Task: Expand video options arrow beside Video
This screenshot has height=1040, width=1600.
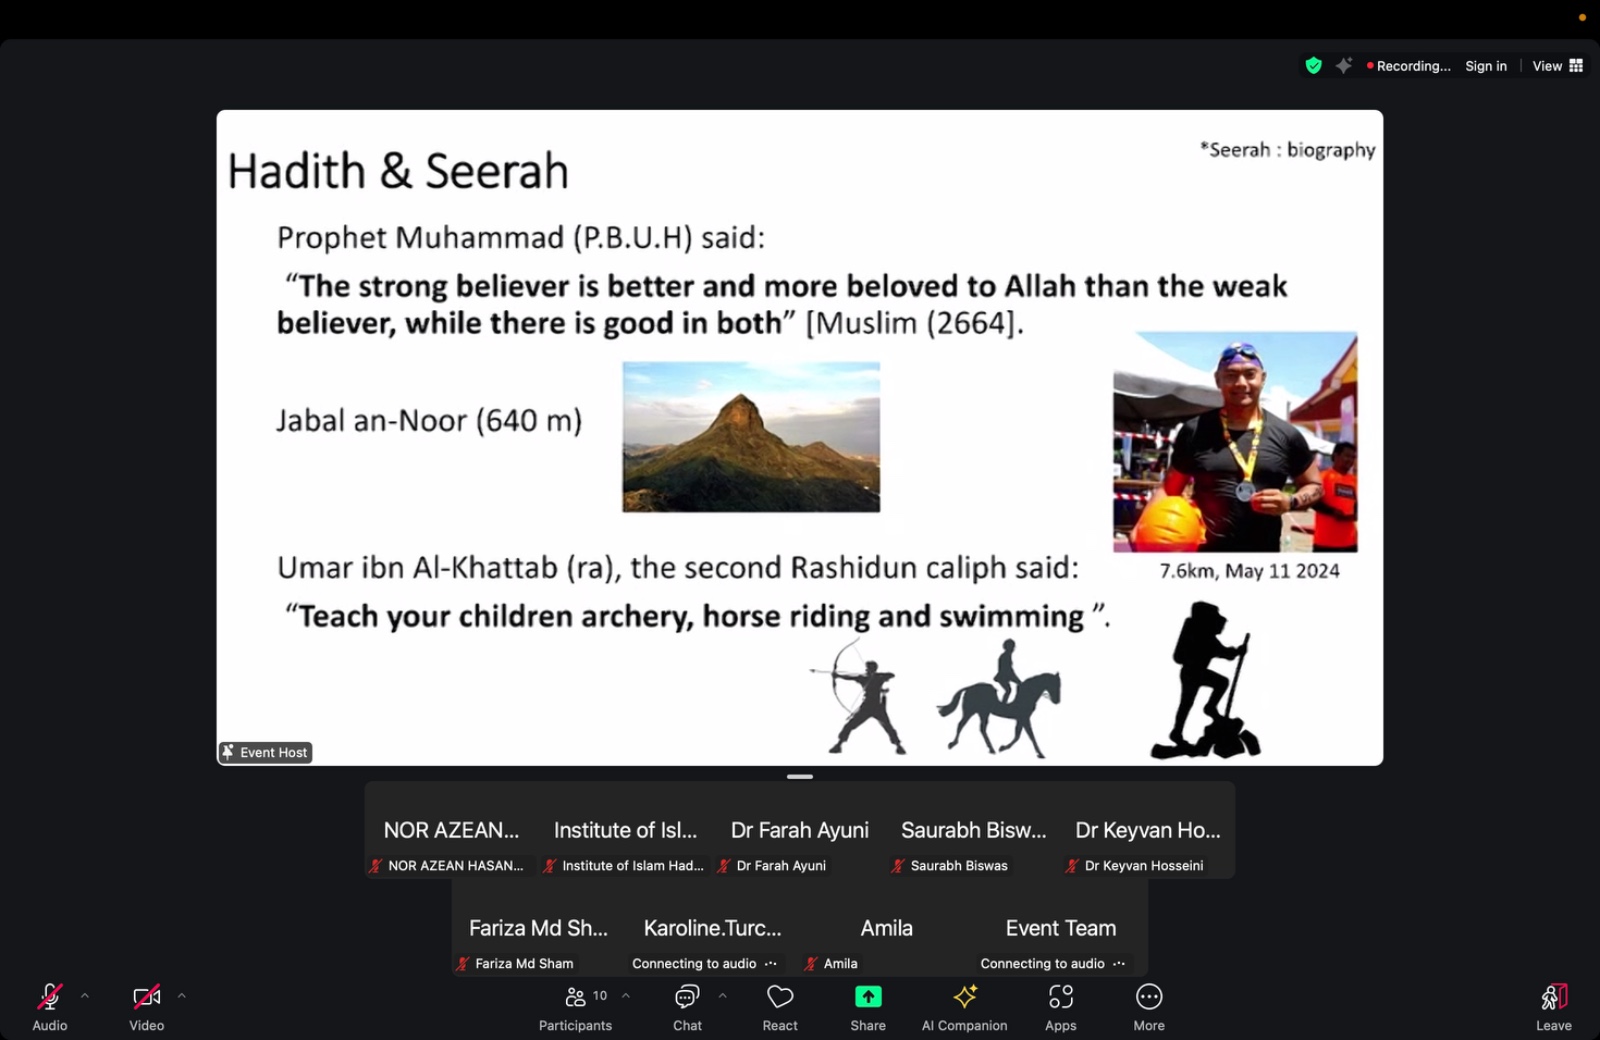Action: tap(181, 996)
